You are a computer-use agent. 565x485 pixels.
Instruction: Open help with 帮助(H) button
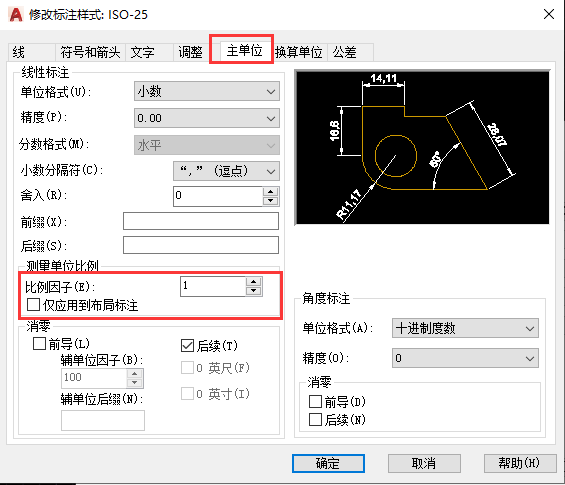(520, 463)
